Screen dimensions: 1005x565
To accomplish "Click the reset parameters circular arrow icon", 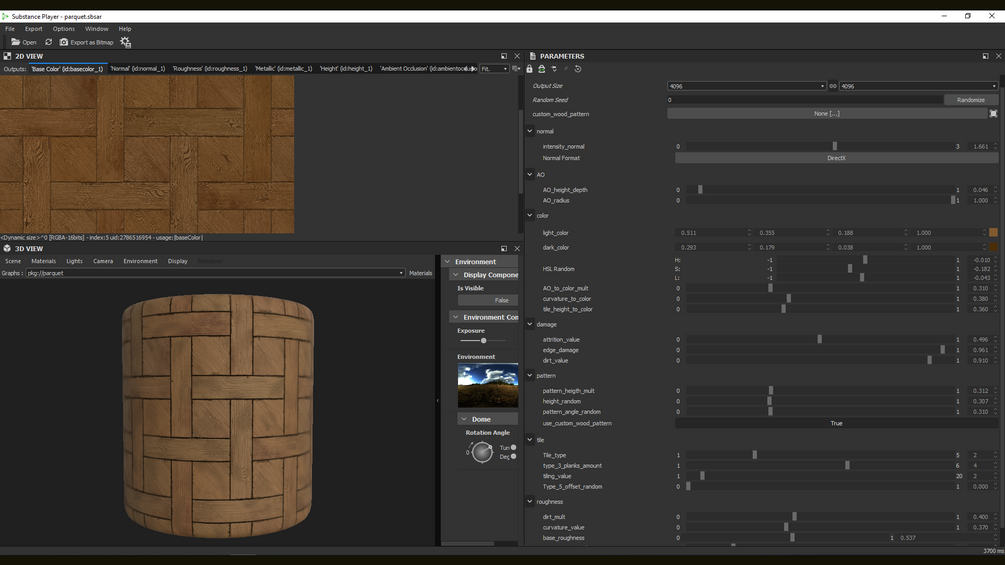I will pos(578,69).
